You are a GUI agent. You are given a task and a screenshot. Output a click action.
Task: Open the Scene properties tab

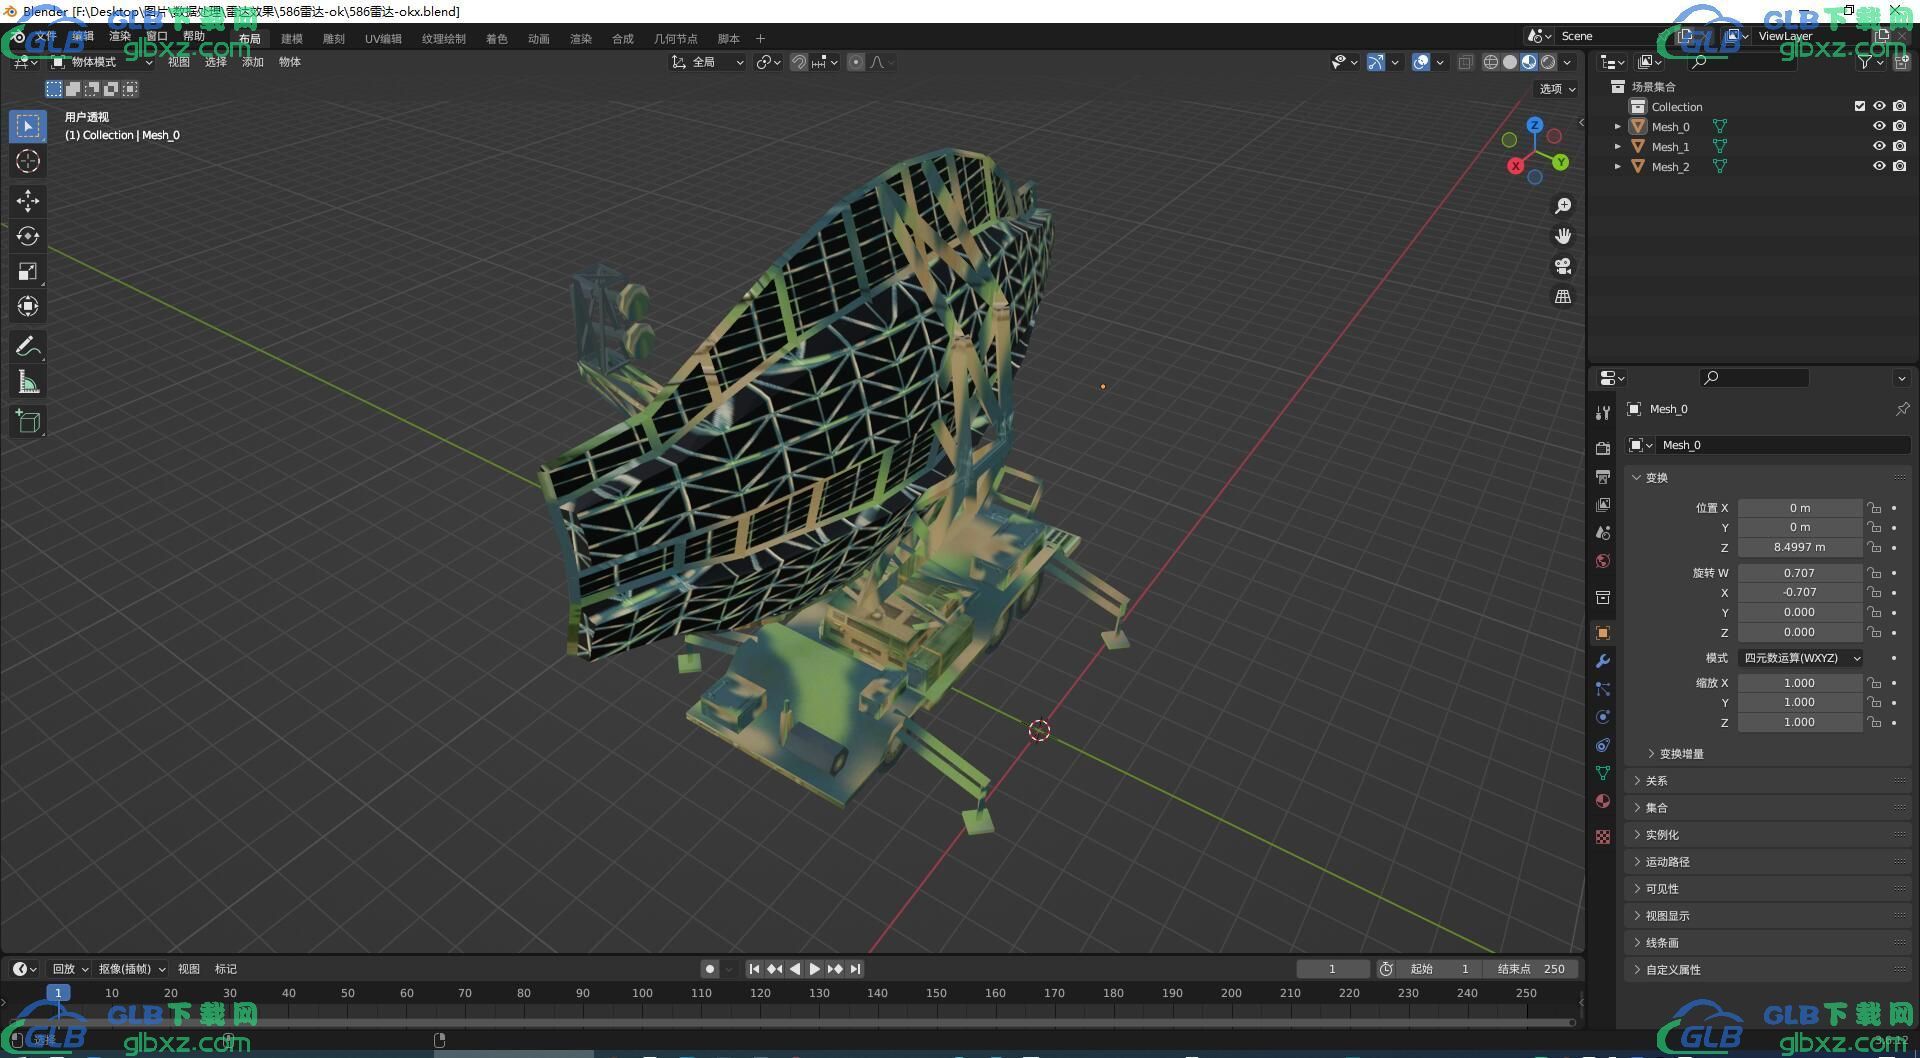click(x=1603, y=532)
